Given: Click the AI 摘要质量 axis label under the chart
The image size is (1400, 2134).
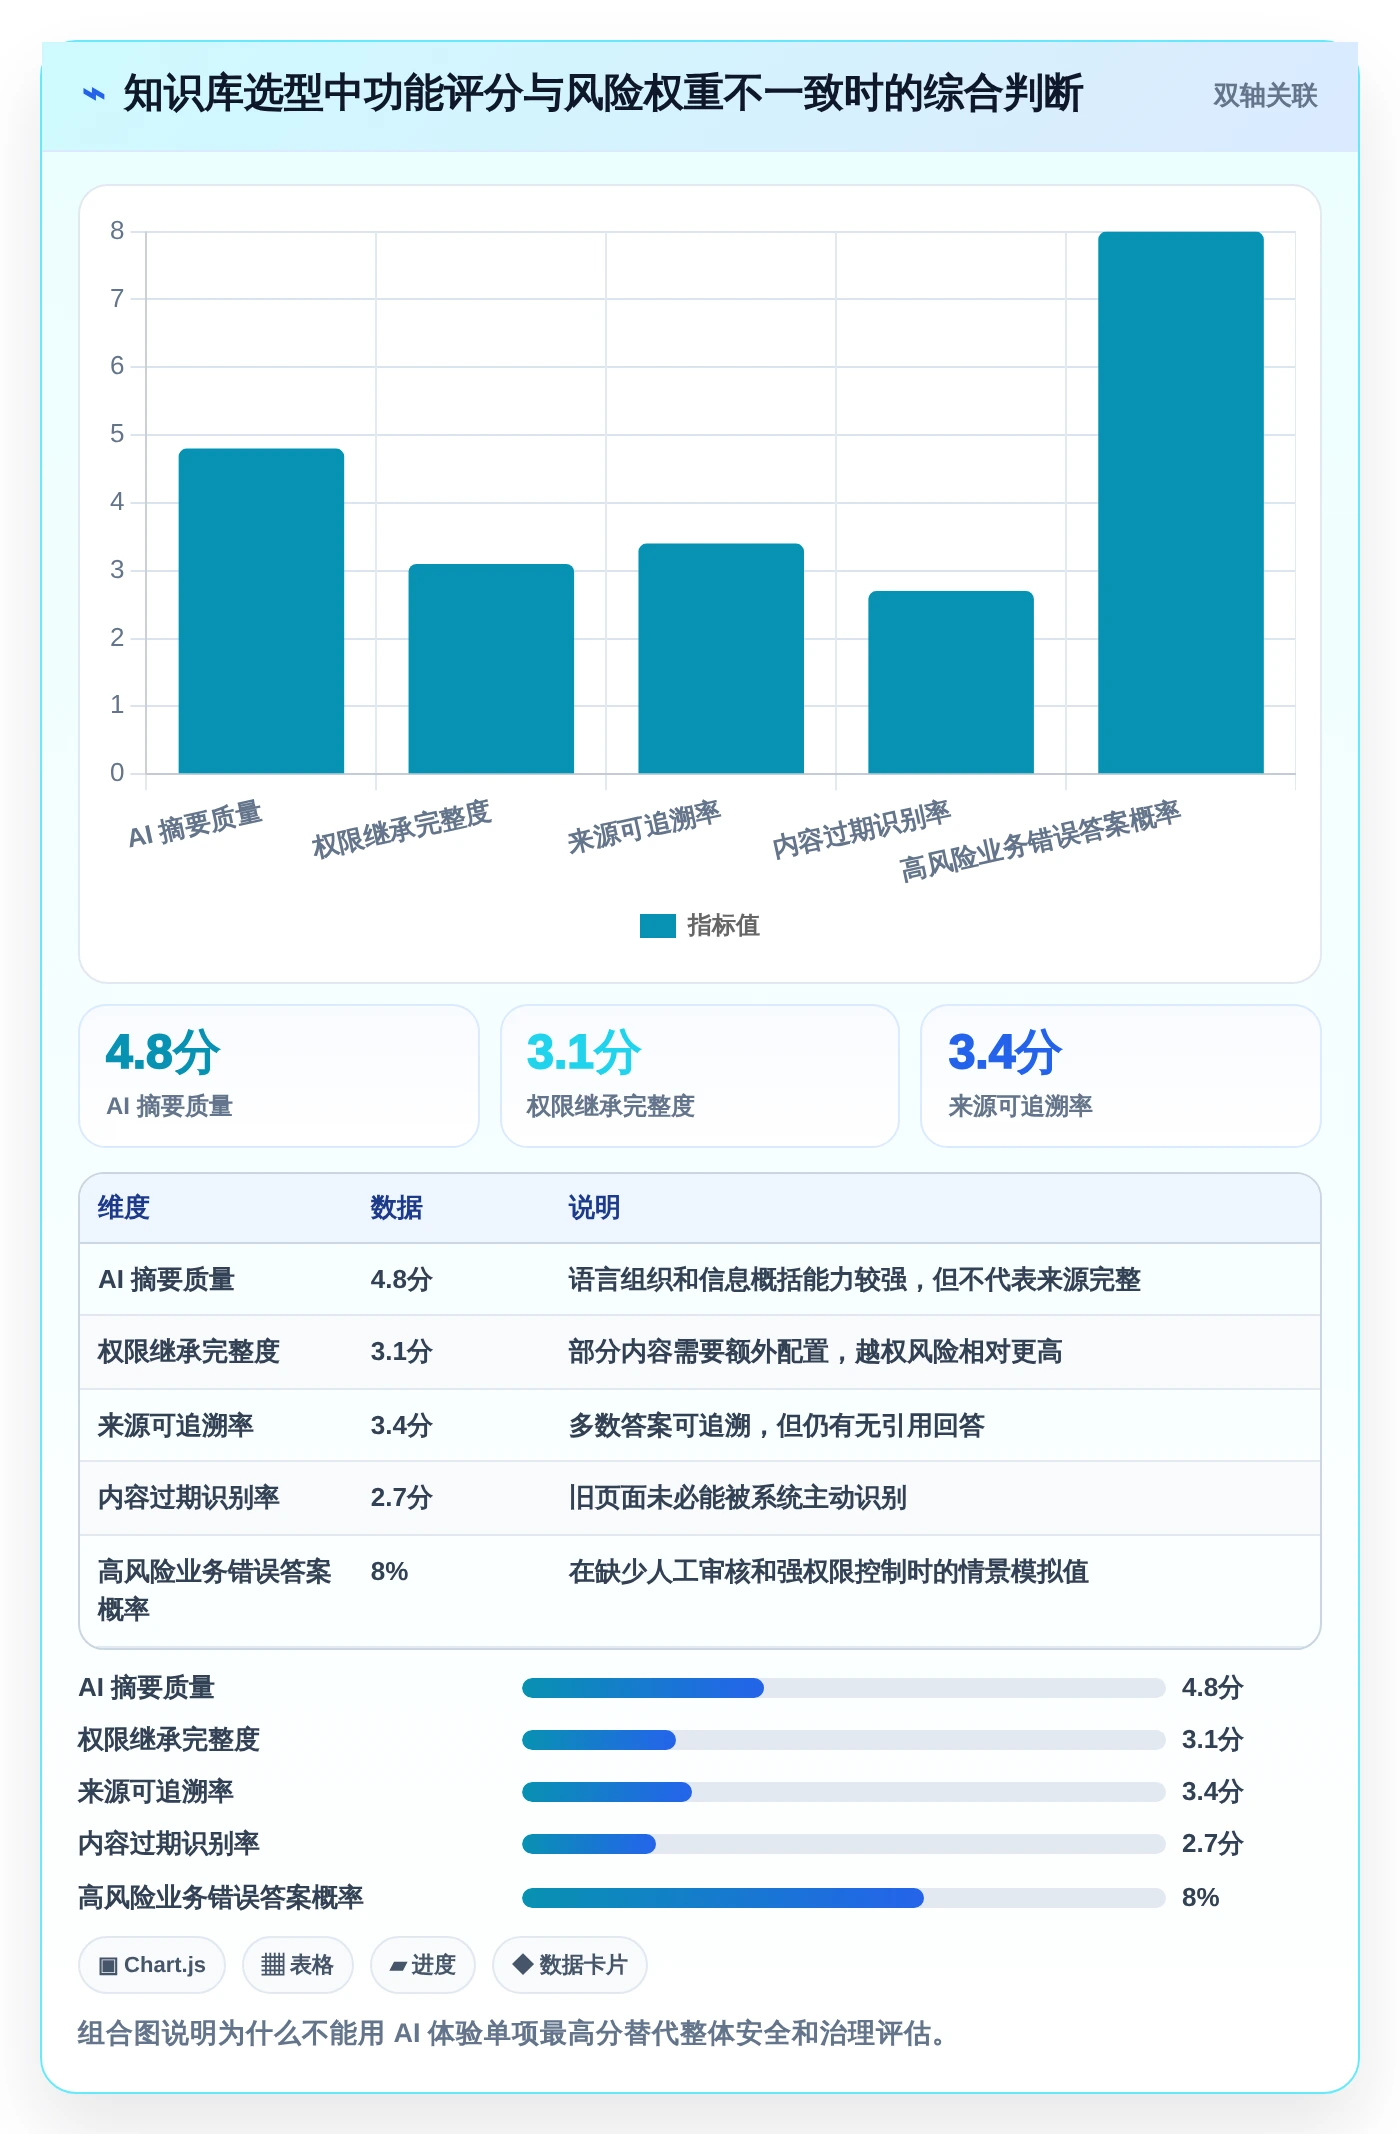Looking at the screenshot, I should tap(195, 824).
